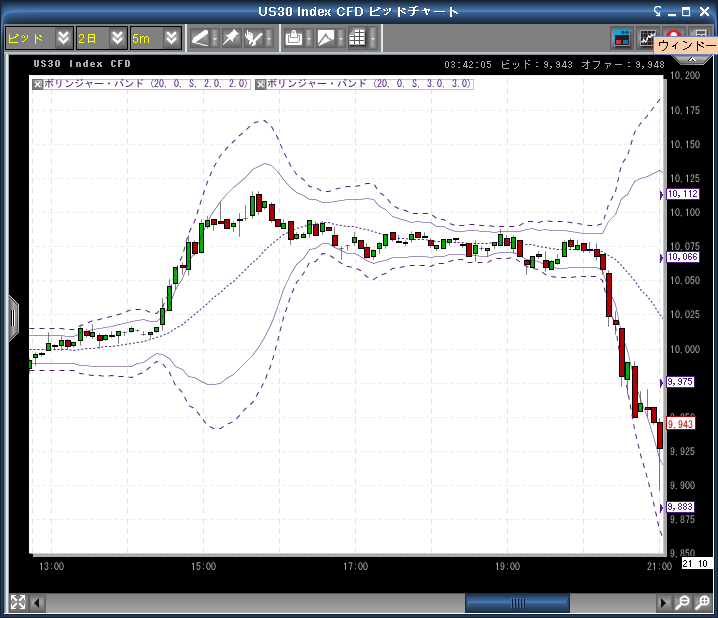Click the fit-to-screen expand icon

(17, 603)
